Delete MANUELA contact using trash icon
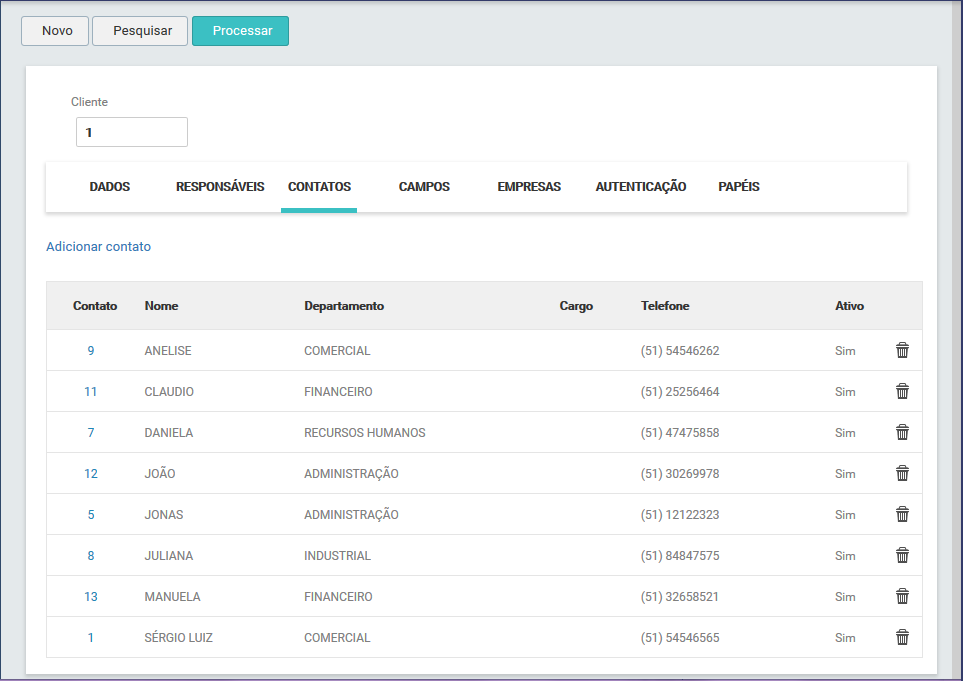 point(902,596)
